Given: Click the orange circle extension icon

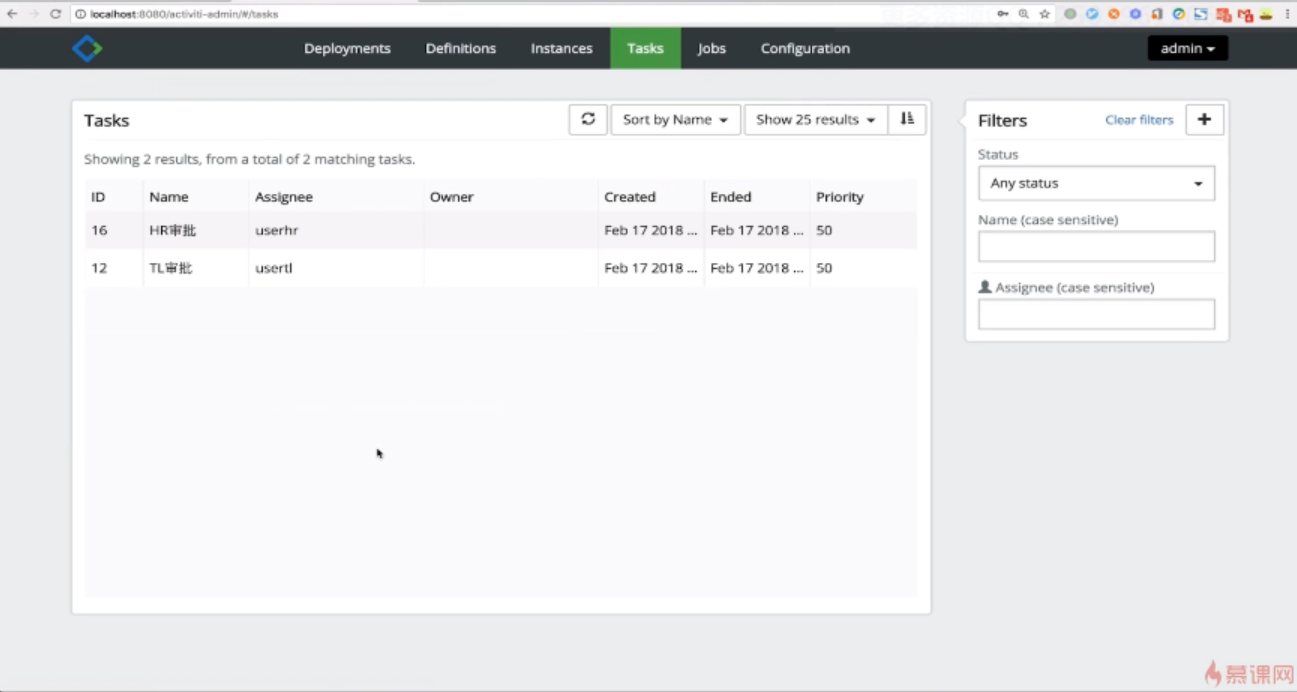Looking at the screenshot, I should (x=1113, y=14).
